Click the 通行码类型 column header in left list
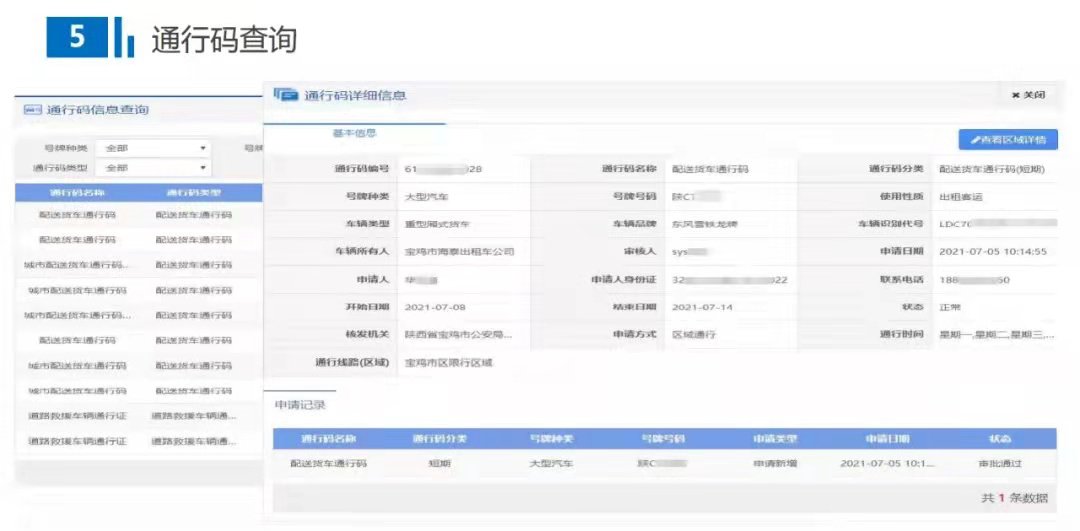Viewport: 1080px width, 531px height. (194, 192)
